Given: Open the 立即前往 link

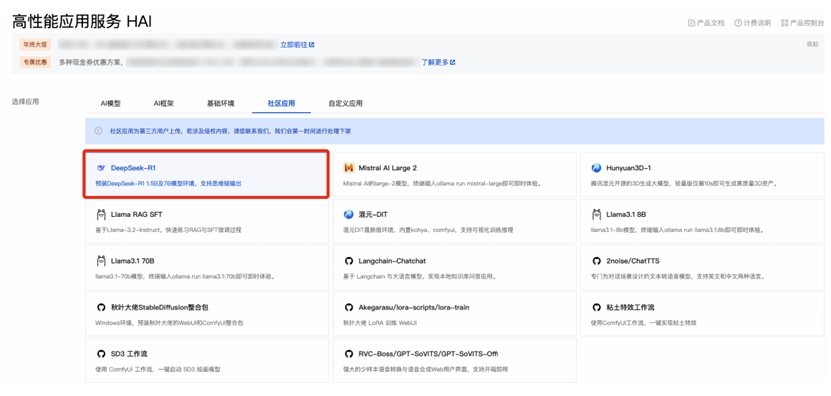Looking at the screenshot, I should click(294, 45).
